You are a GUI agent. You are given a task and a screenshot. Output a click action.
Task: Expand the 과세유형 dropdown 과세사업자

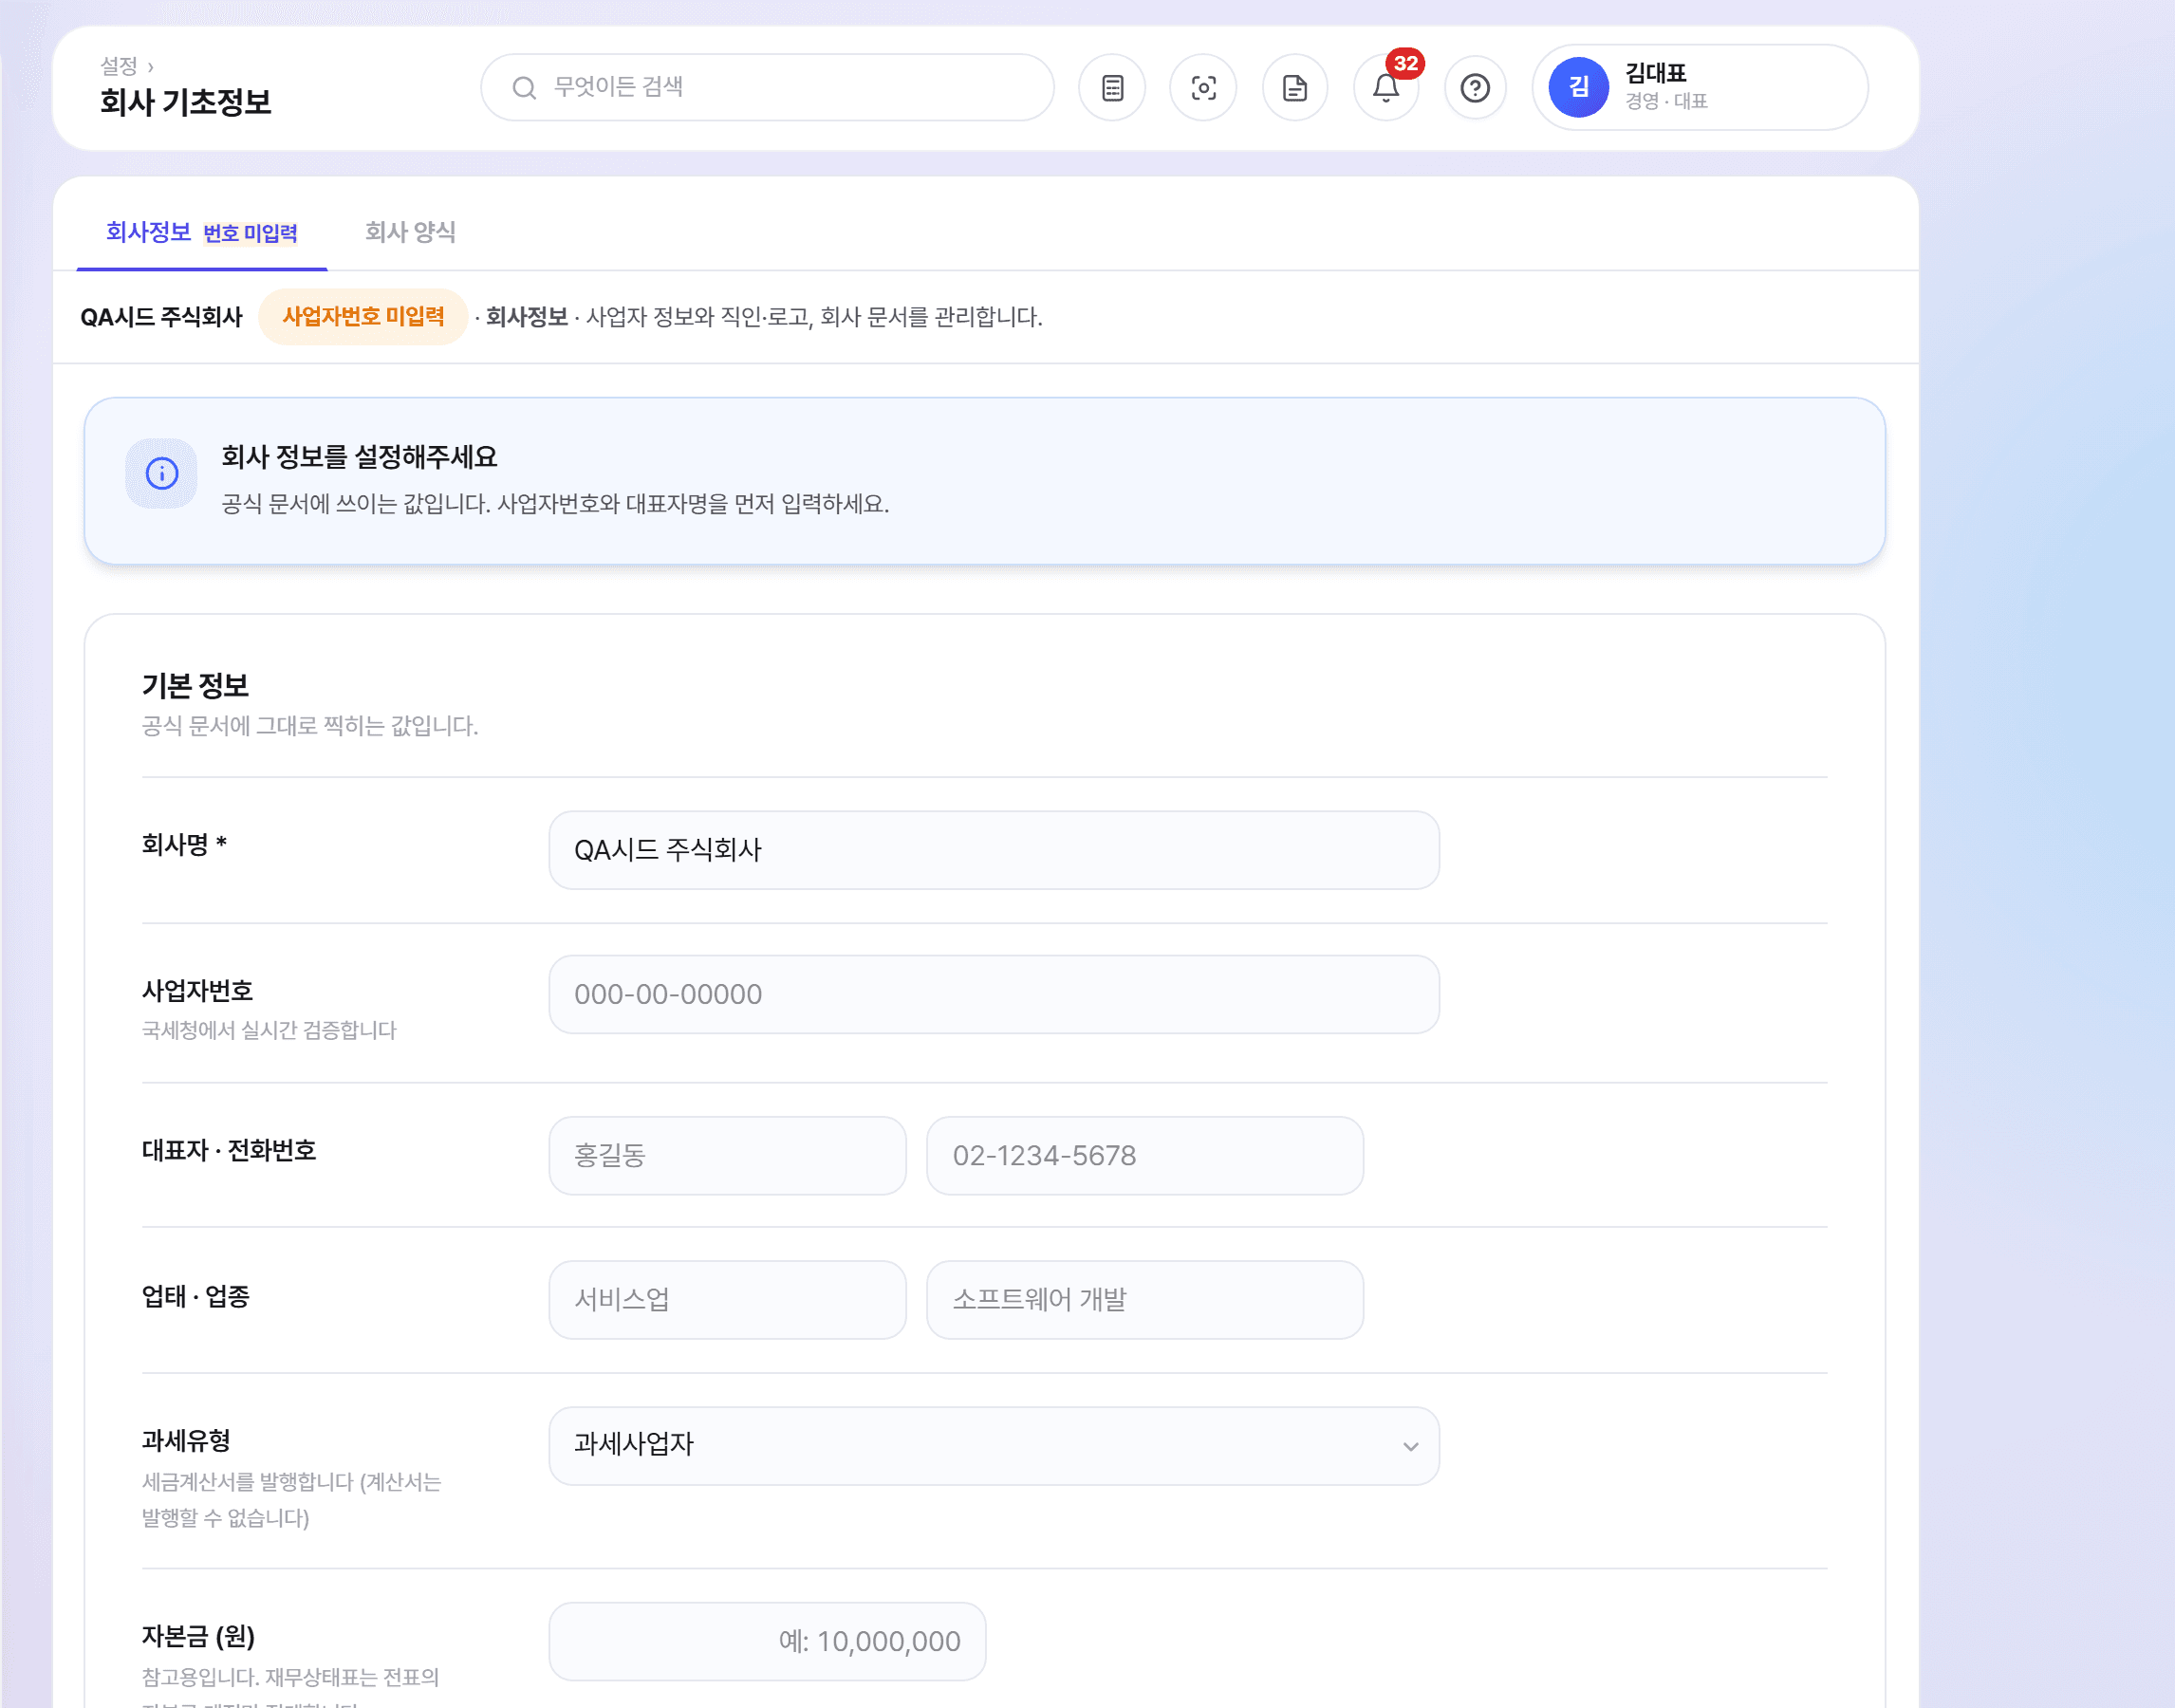(x=994, y=1445)
